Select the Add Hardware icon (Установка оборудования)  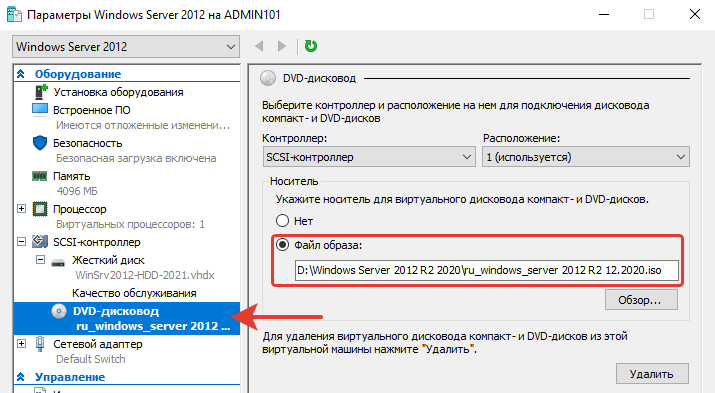(x=41, y=92)
